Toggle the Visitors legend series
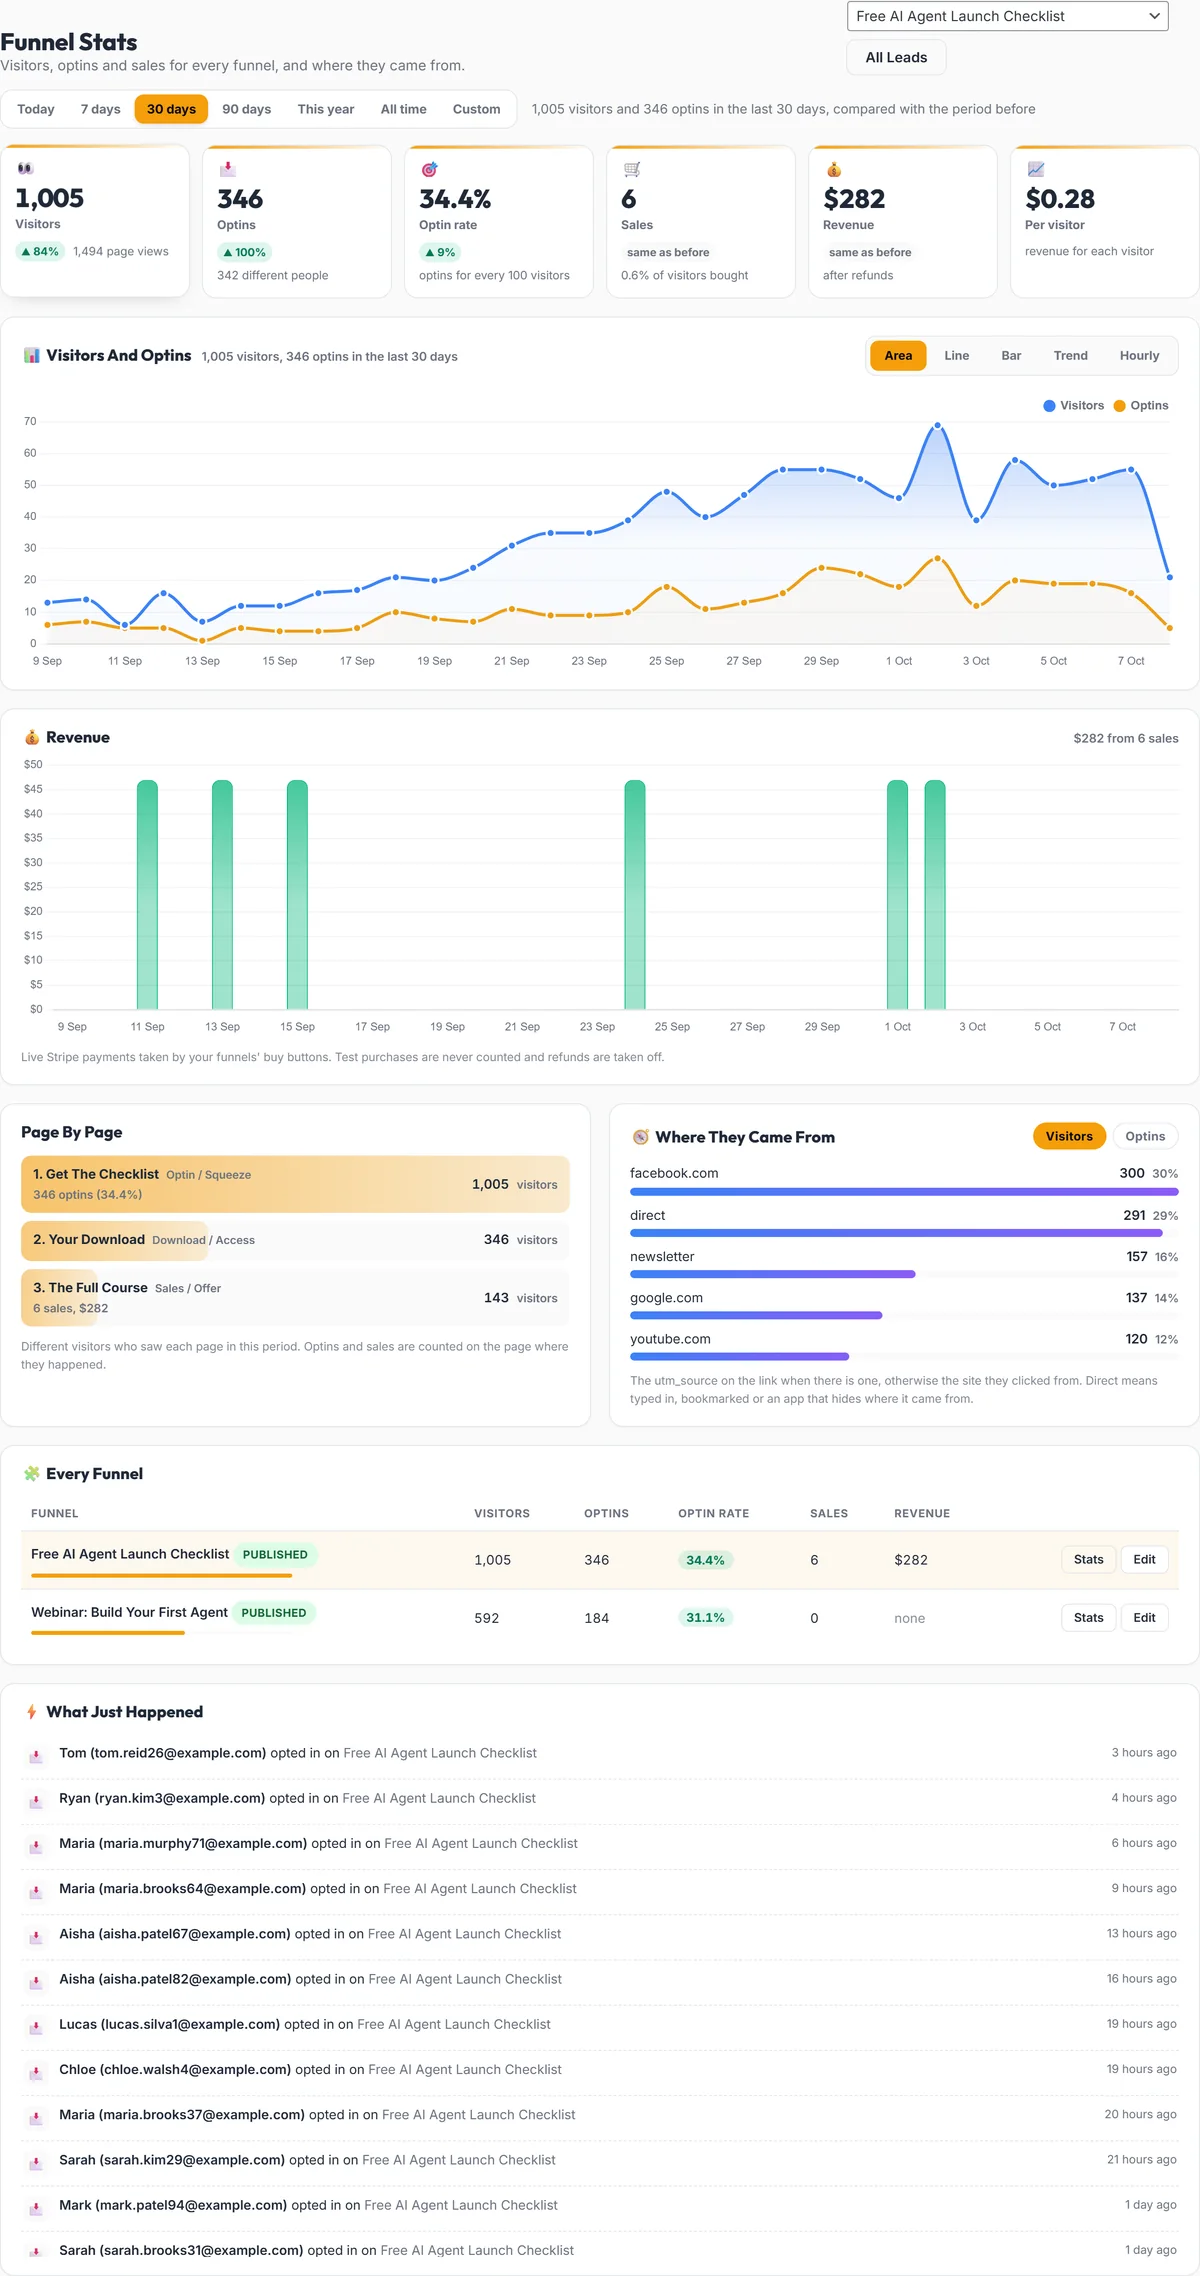The height and width of the screenshot is (2276, 1200). (x=1073, y=405)
